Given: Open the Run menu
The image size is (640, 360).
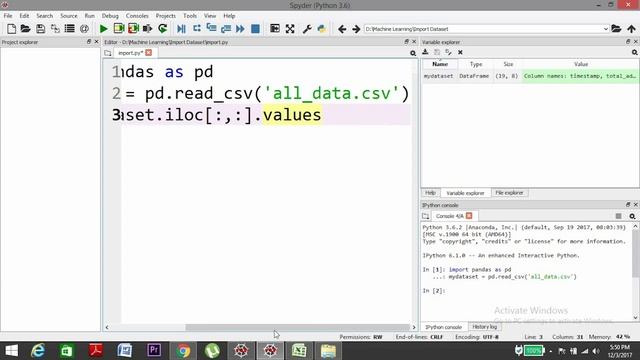Looking at the screenshot, I should click(x=89, y=16).
